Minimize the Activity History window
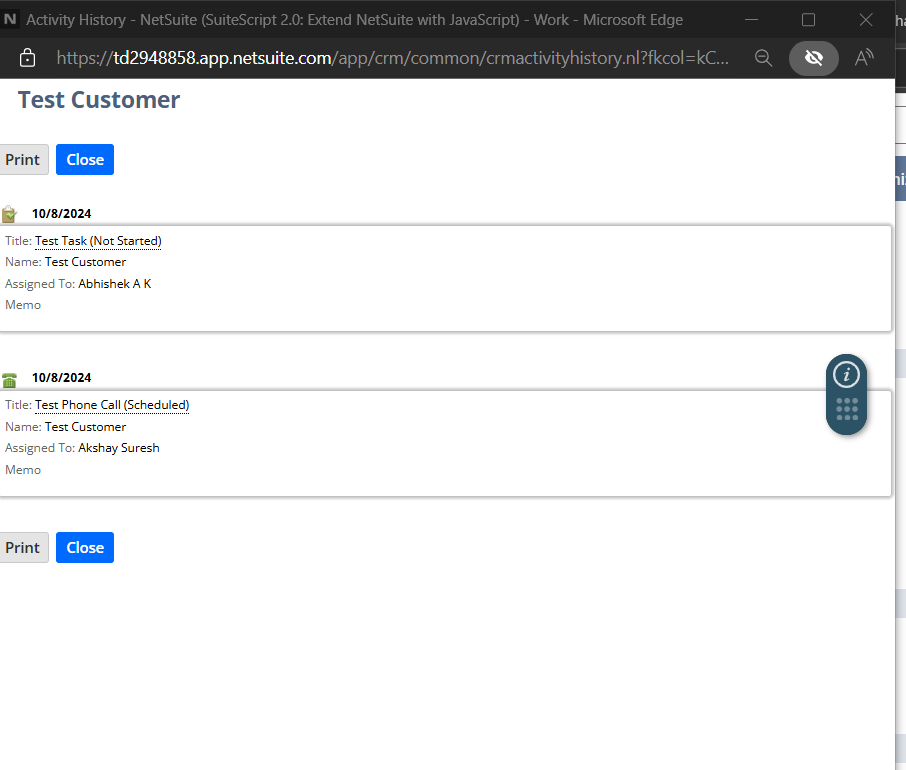This screenshot has height=770, width=906. click(x=751, y=20)
